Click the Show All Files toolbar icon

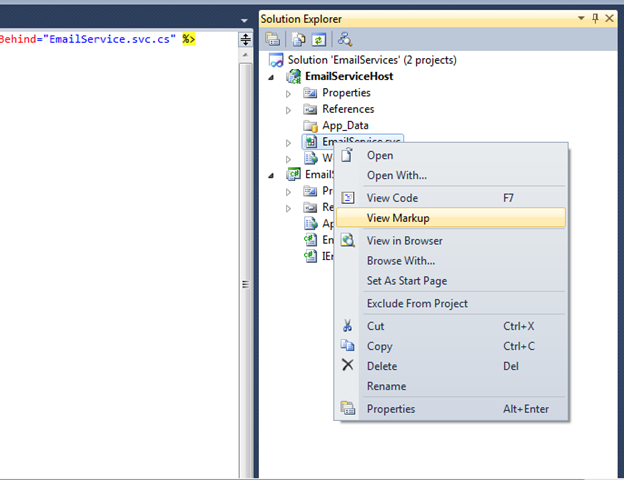pyautogui.click(x=298, y=39)
